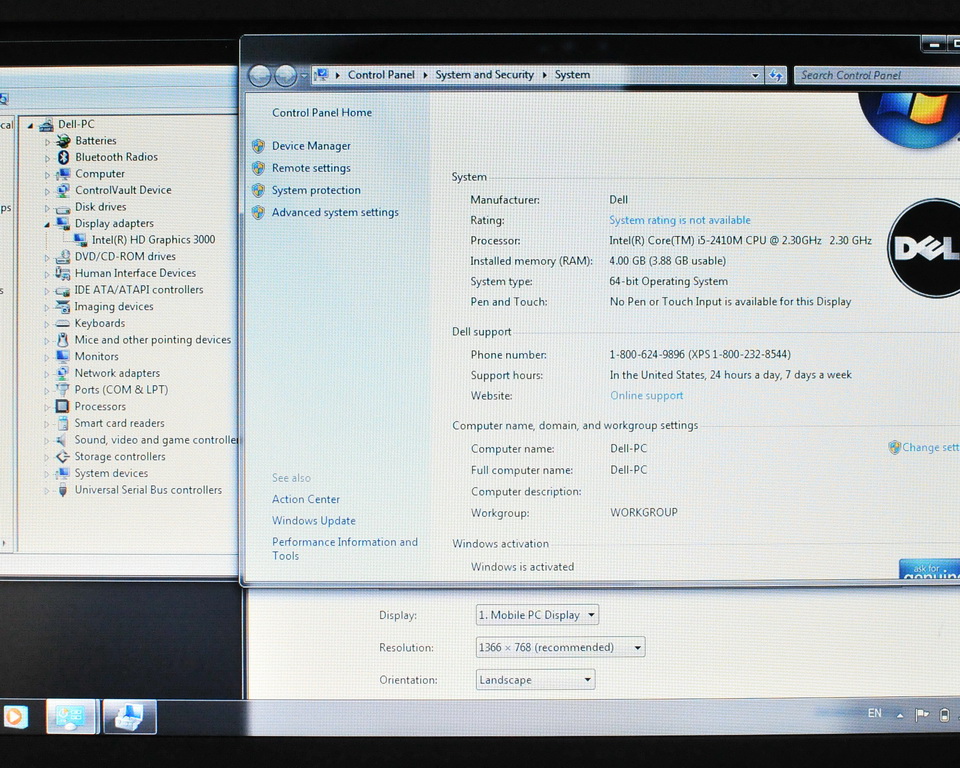
Task: Expand the Monitors node
Action: click(x=47, y=357)
